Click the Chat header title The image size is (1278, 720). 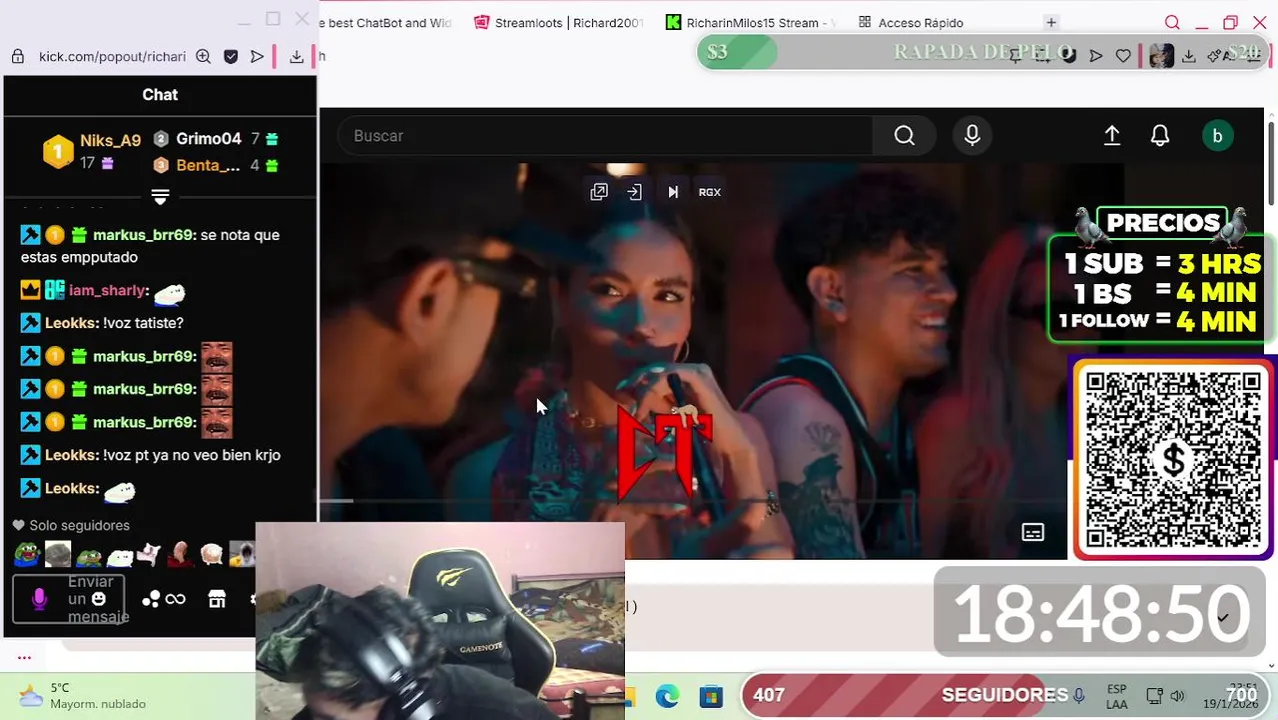tap(160, 94)
